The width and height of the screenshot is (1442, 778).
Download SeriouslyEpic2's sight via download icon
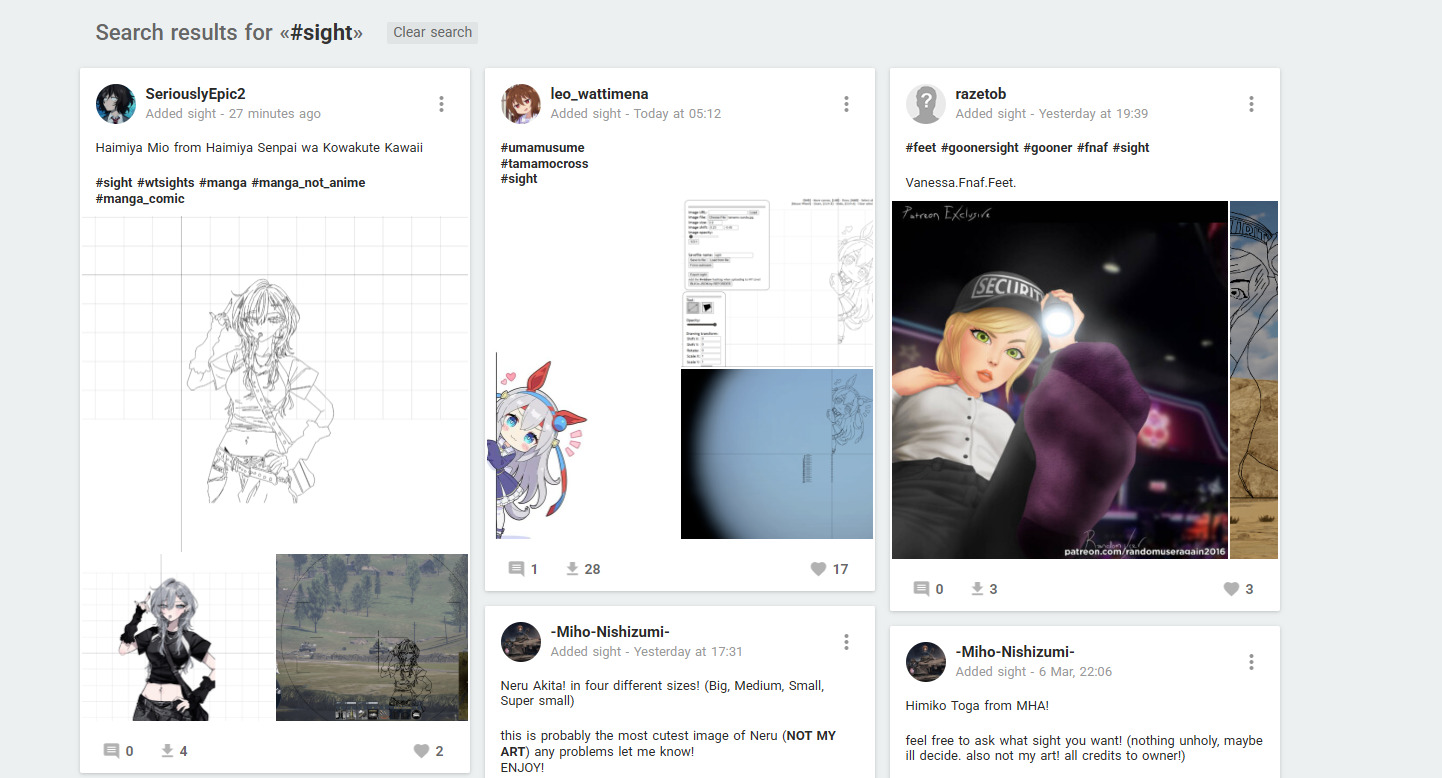pyautogui.click(x=168, y=751)
